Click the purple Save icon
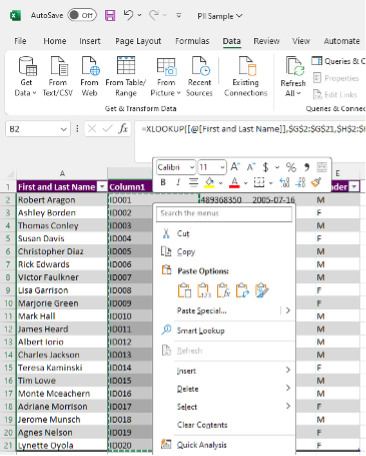Image resolution: width=366 pixels, height=456 pixels. coord(110,15)
